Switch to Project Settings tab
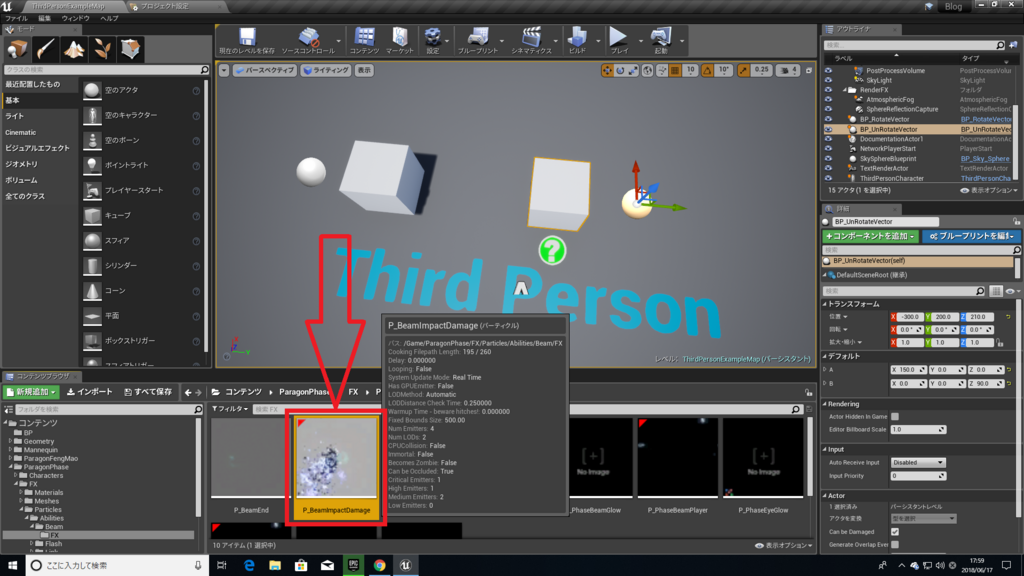Screen dimensions: 1024x576 pos(165,6)
